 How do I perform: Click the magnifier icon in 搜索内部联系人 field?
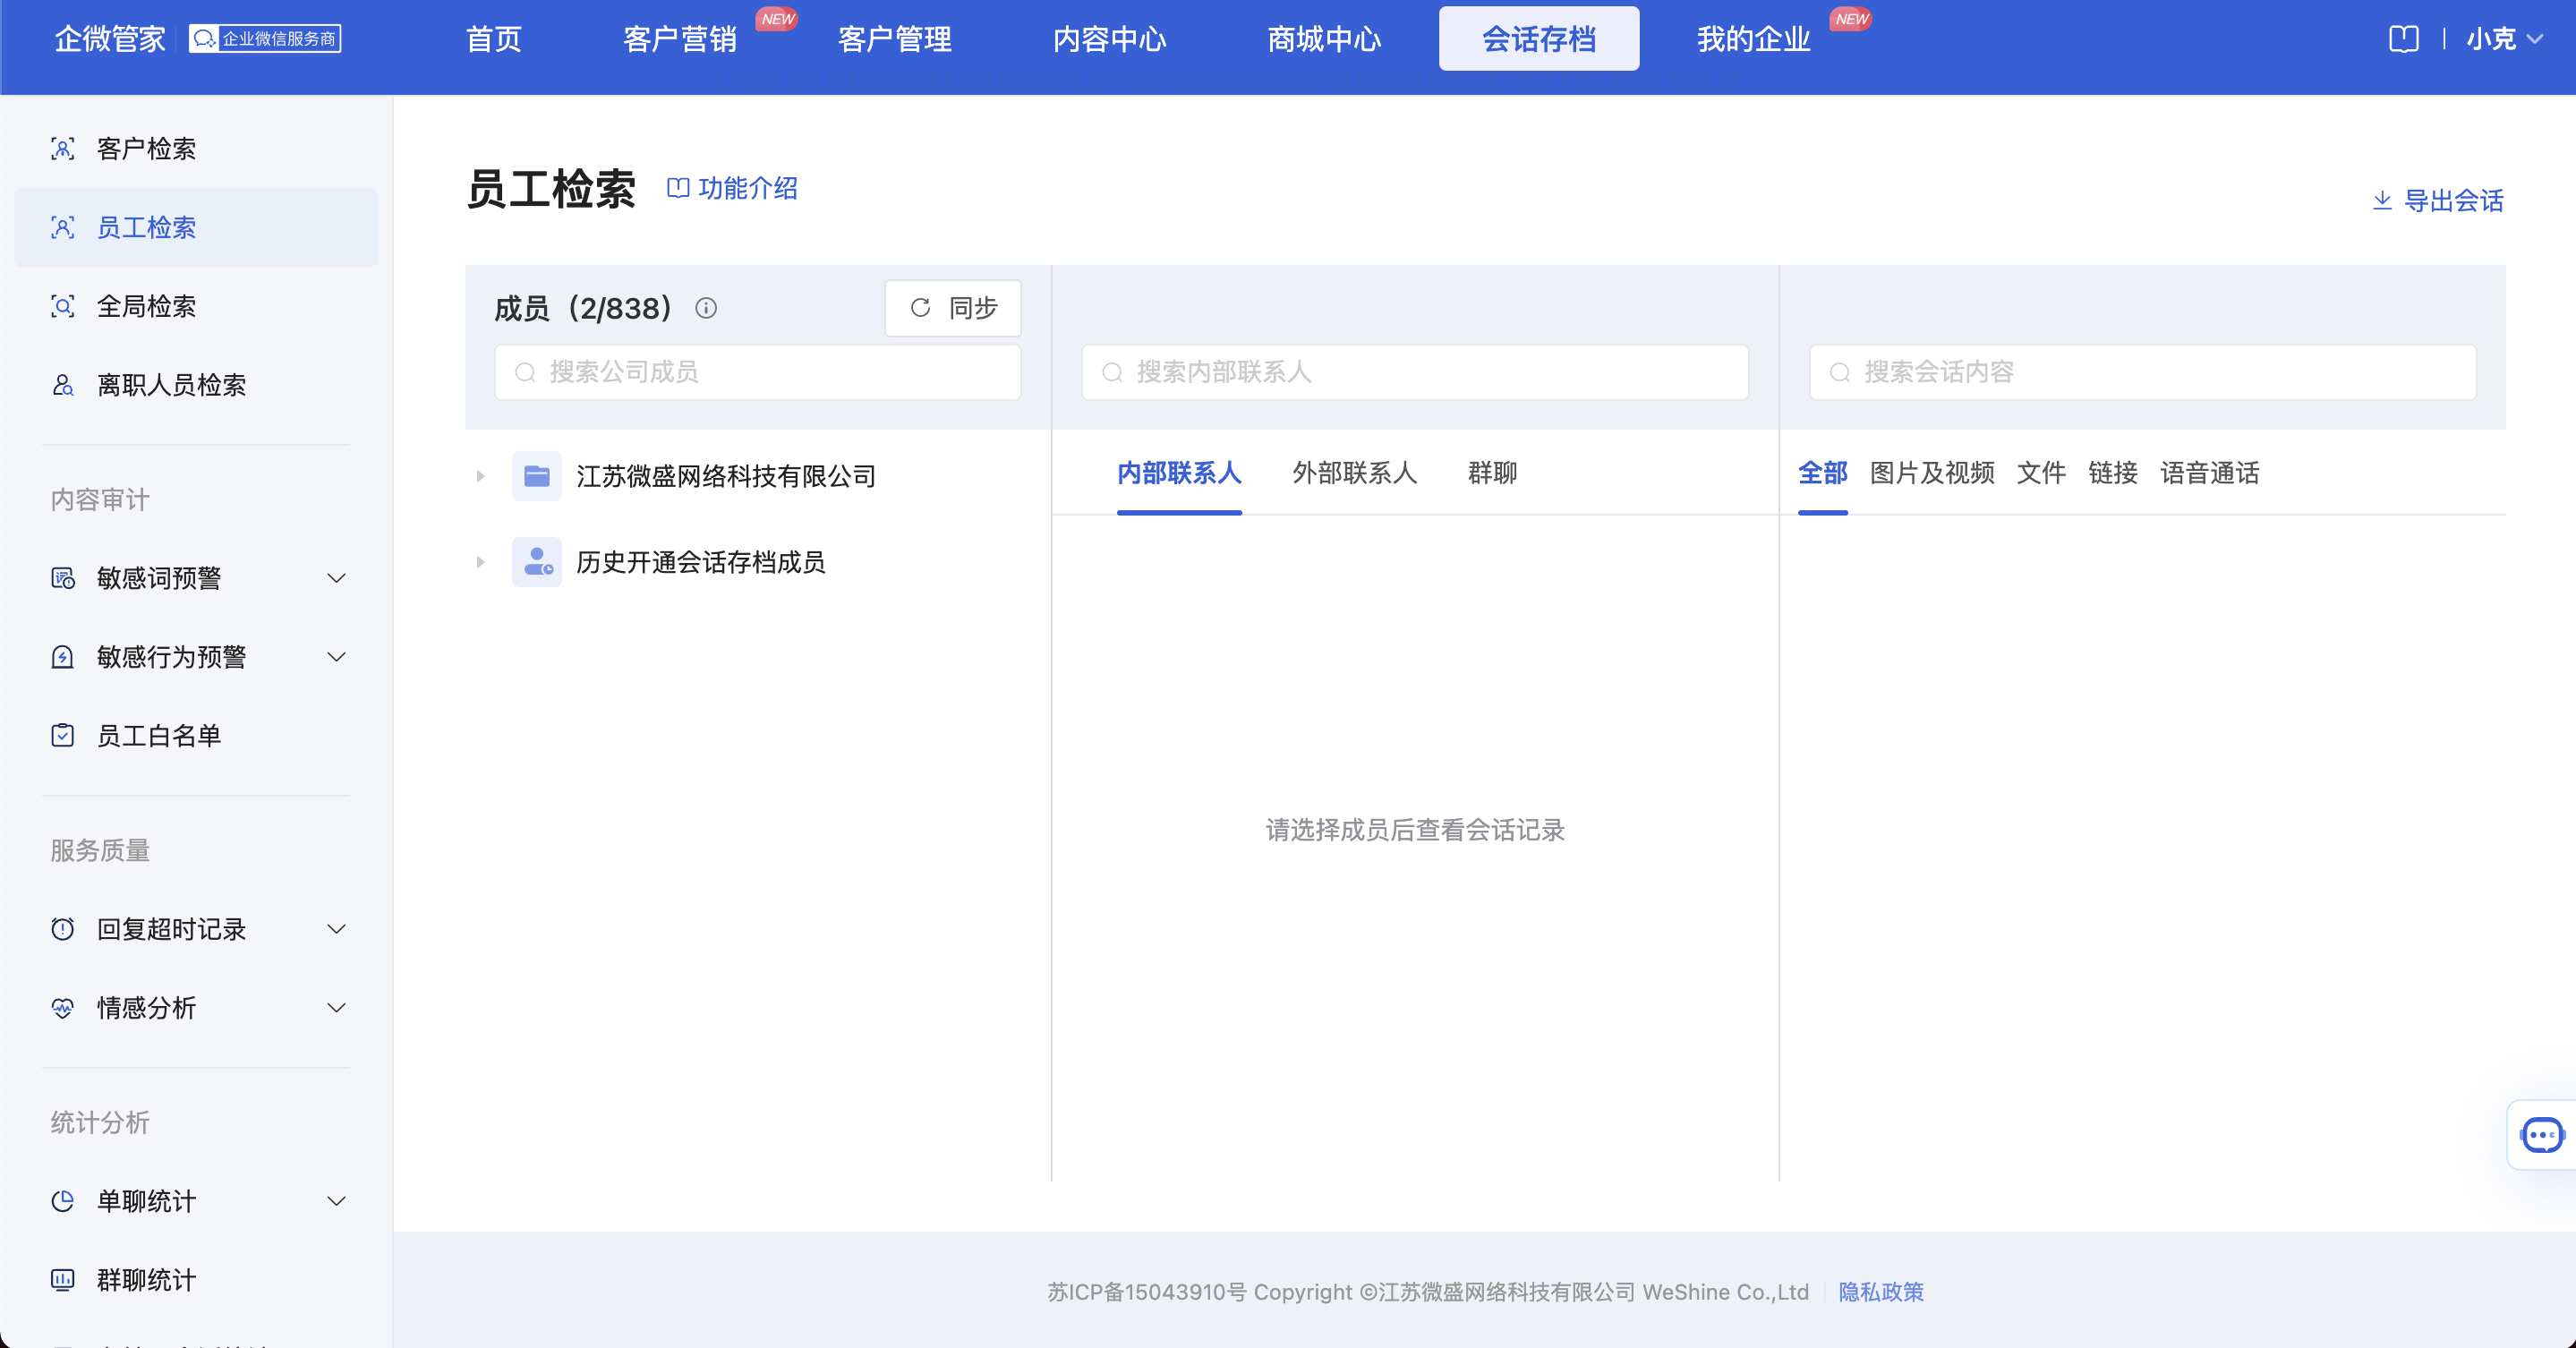coord(1112,373)
